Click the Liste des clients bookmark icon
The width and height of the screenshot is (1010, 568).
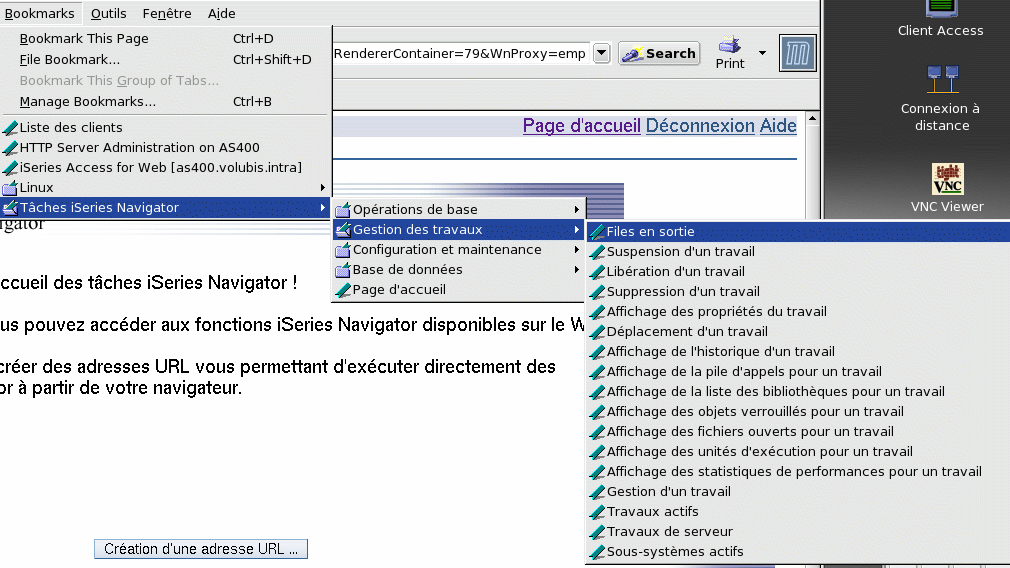coord(10,128)
